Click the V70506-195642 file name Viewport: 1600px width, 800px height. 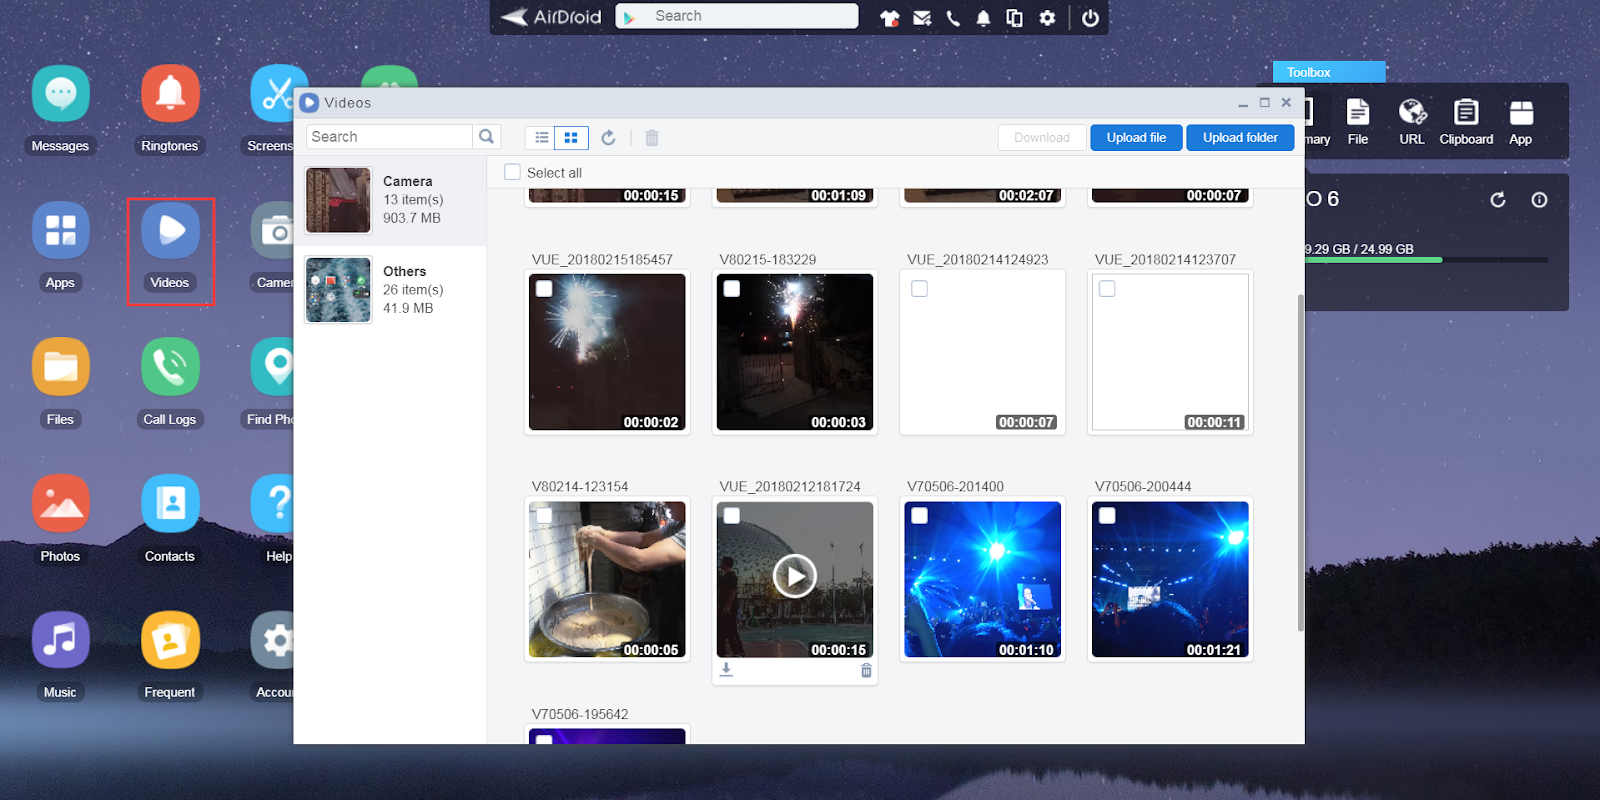pos(580,714)
